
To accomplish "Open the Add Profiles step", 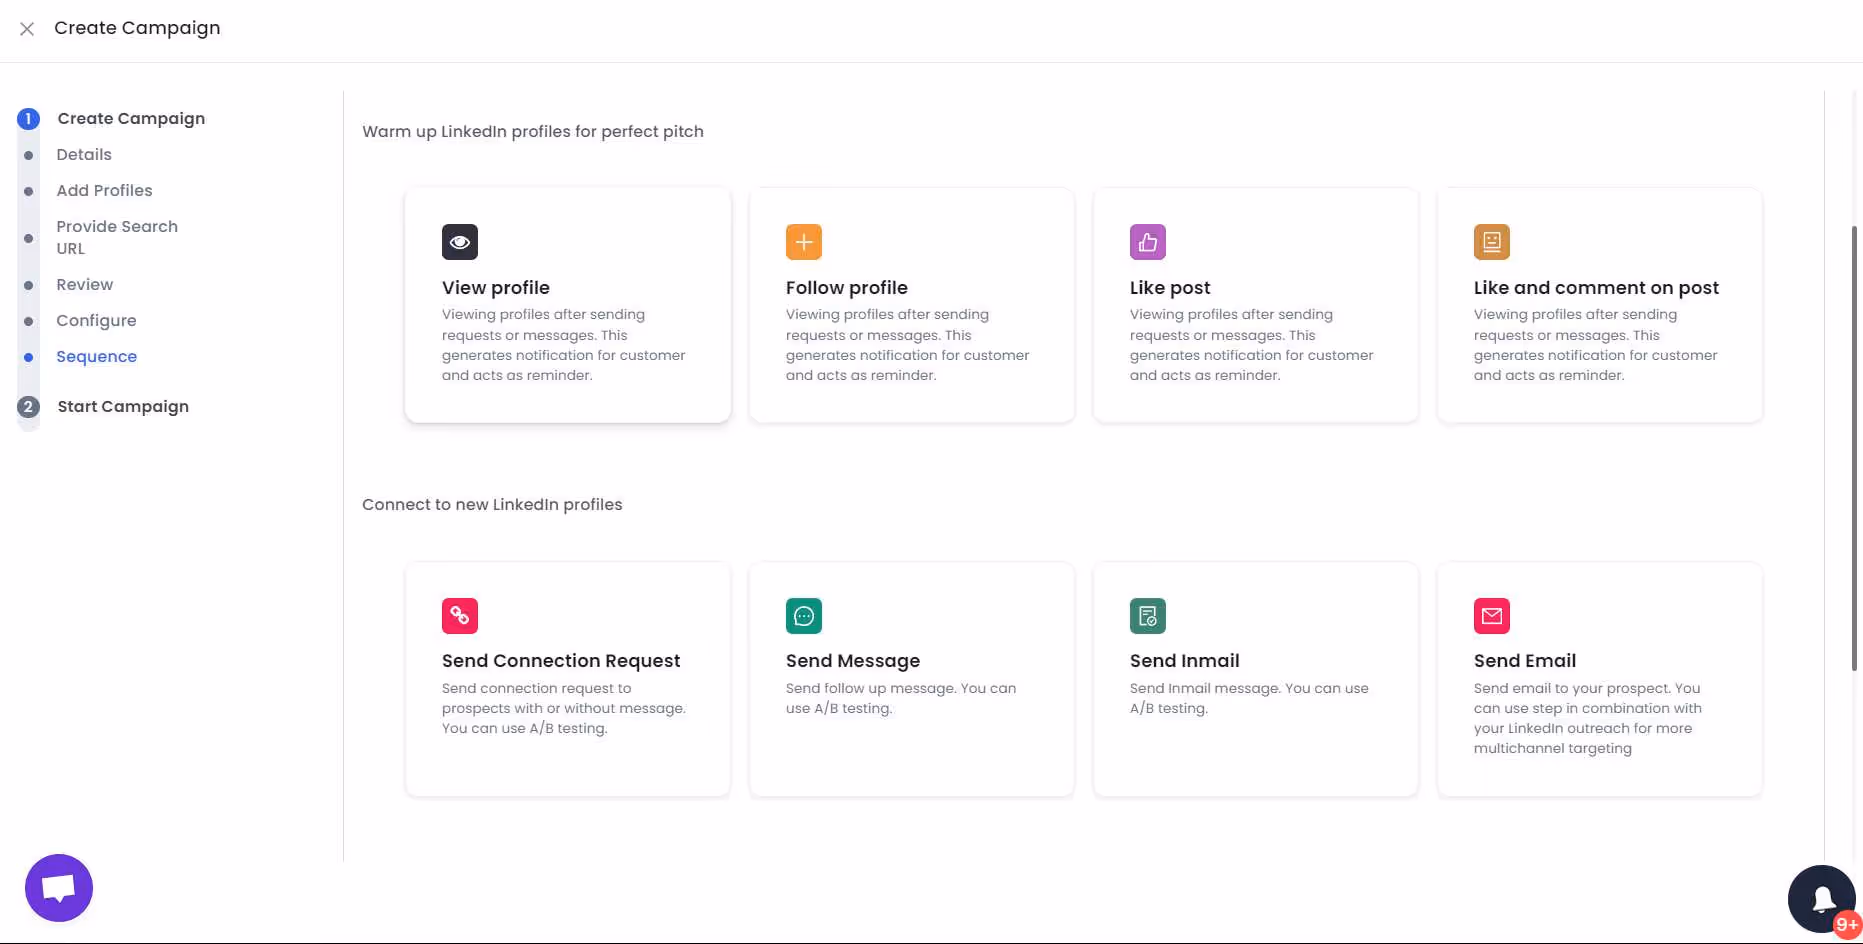I will point(104,190).
